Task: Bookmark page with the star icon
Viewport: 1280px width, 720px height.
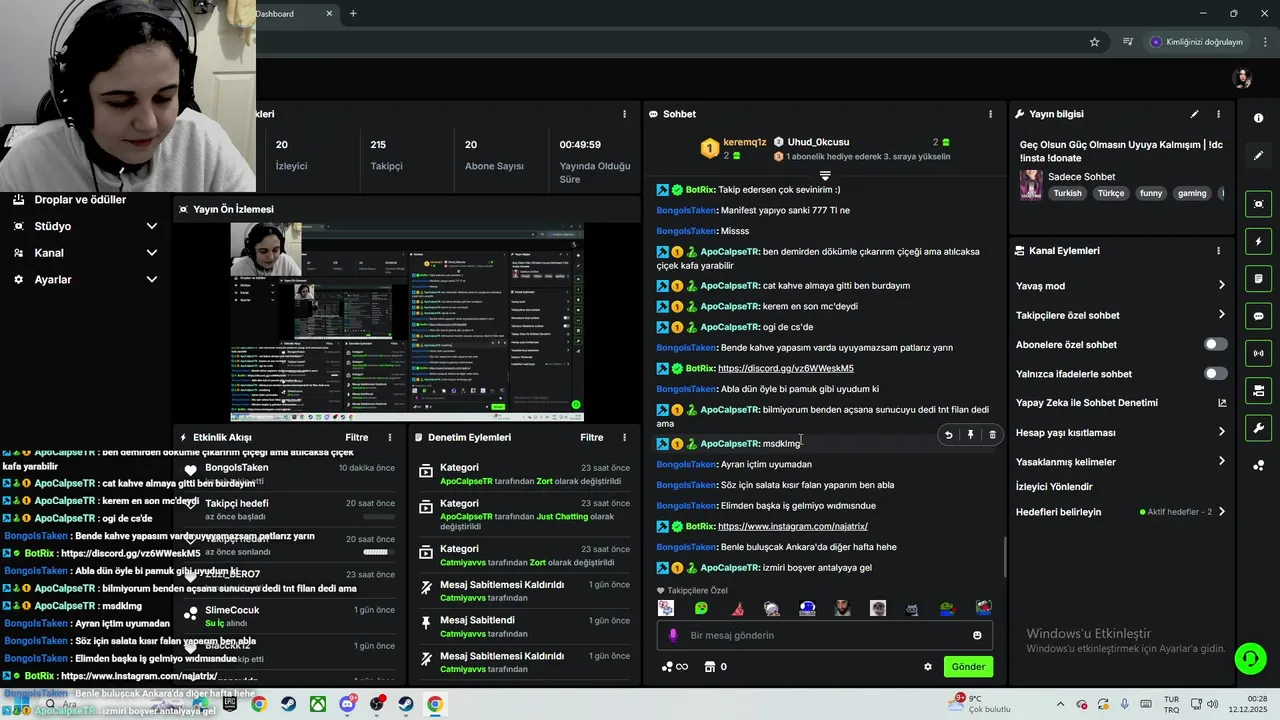Action: (1094, 42)
